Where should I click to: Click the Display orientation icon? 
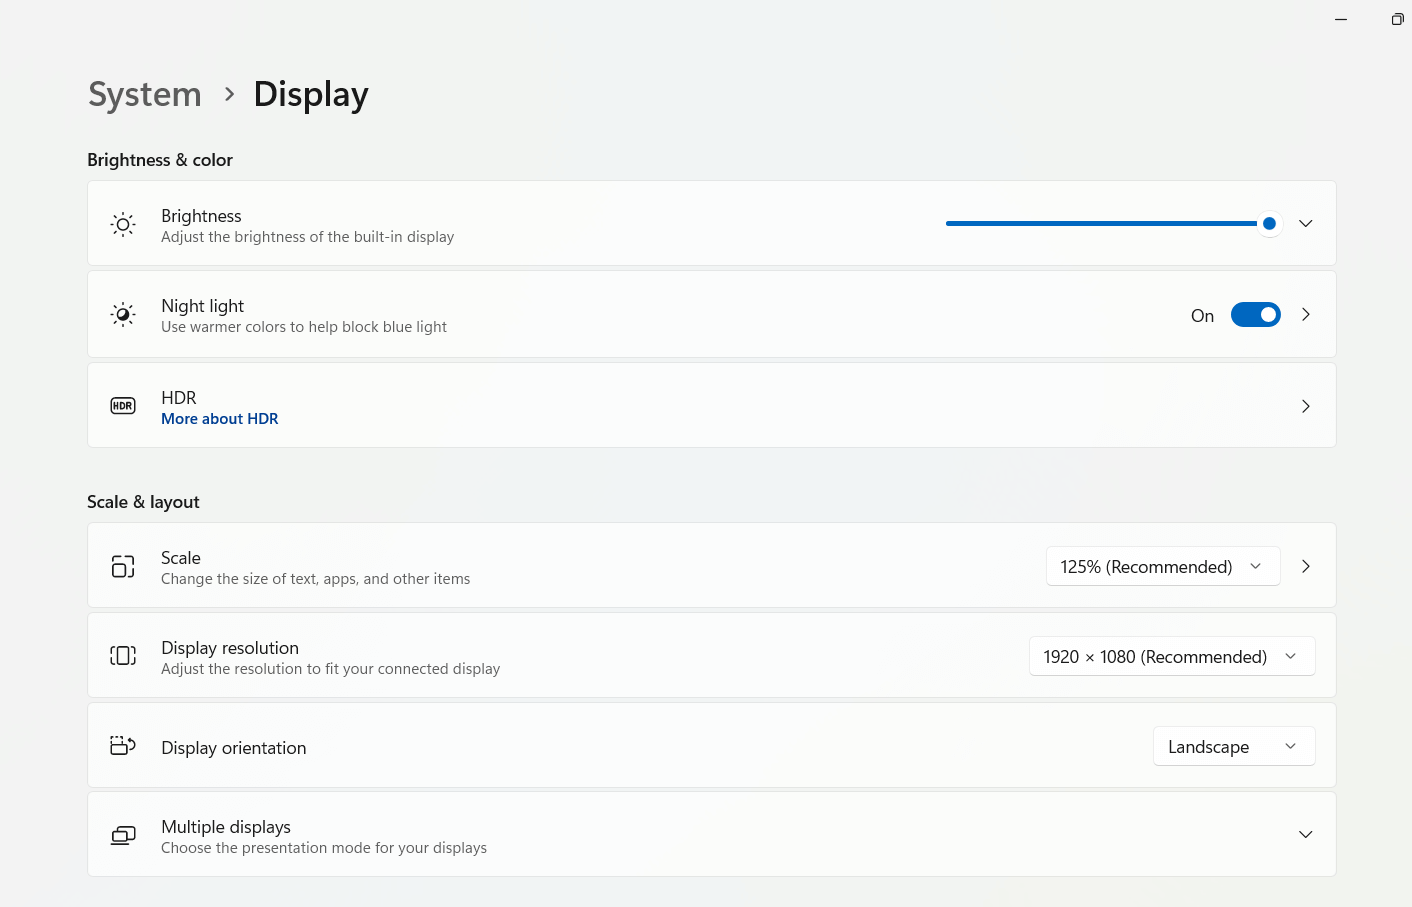pyautogui.click(x=123, y=746)
